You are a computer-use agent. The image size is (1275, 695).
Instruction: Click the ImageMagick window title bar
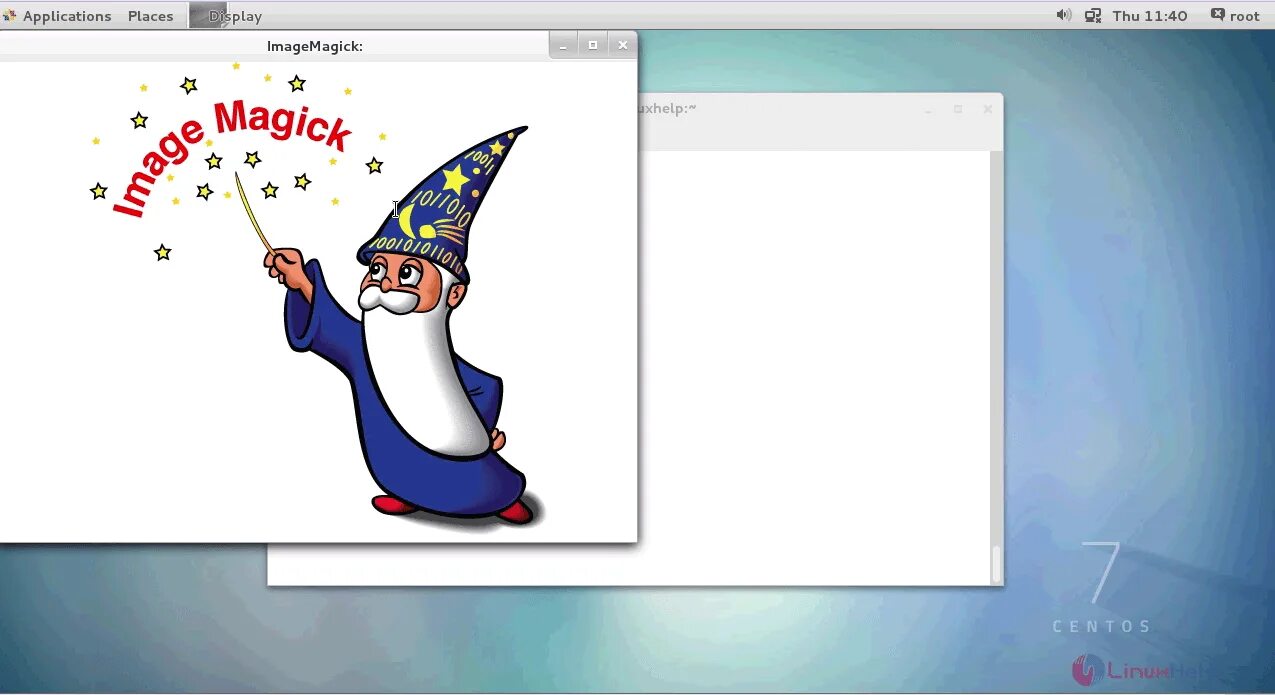point(314,46)
